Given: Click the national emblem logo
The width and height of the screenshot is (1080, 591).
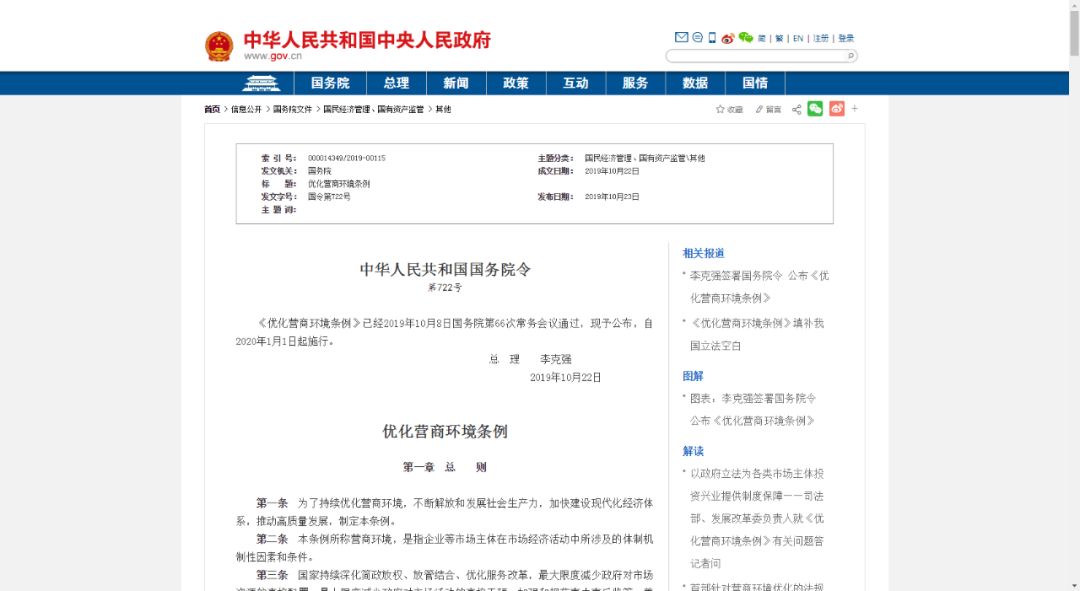Looking at the screenshot, I should point(219,46).
